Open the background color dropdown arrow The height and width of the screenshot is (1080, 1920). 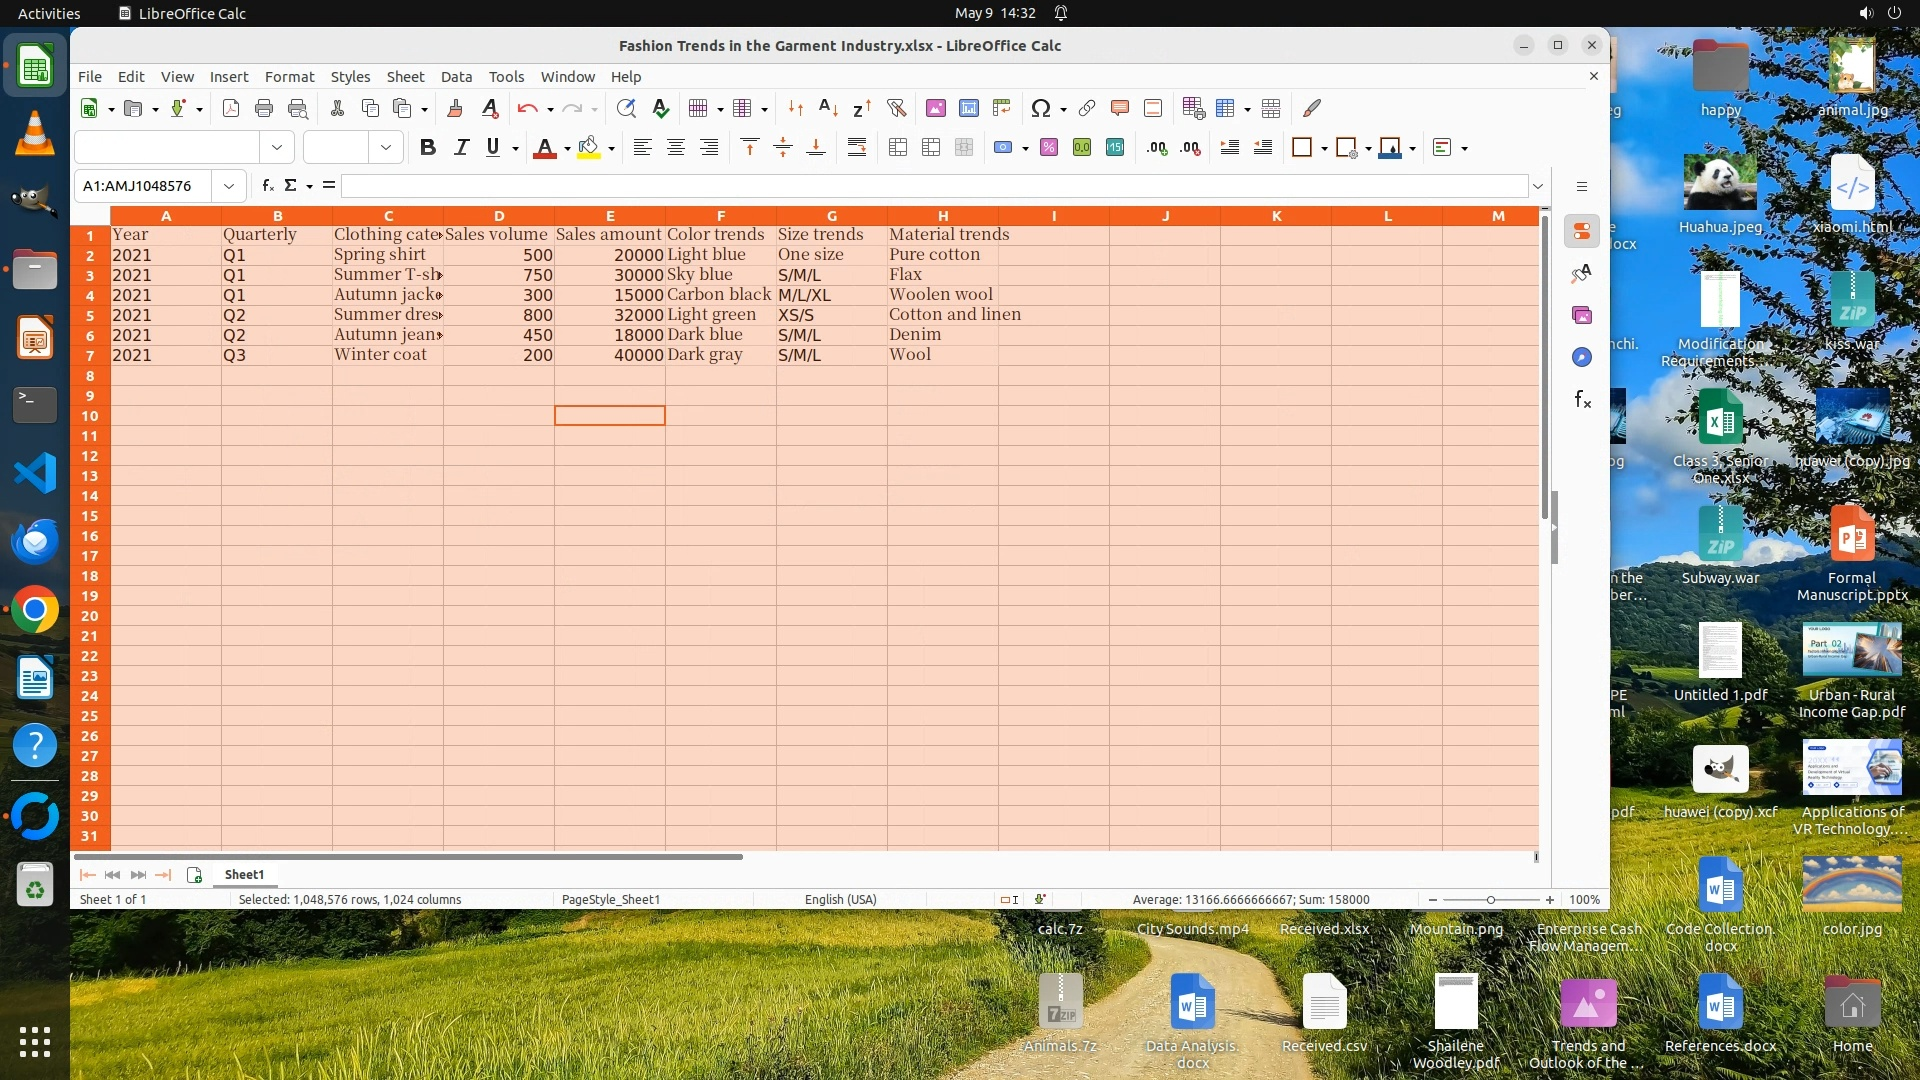click(x=611, y=148)
